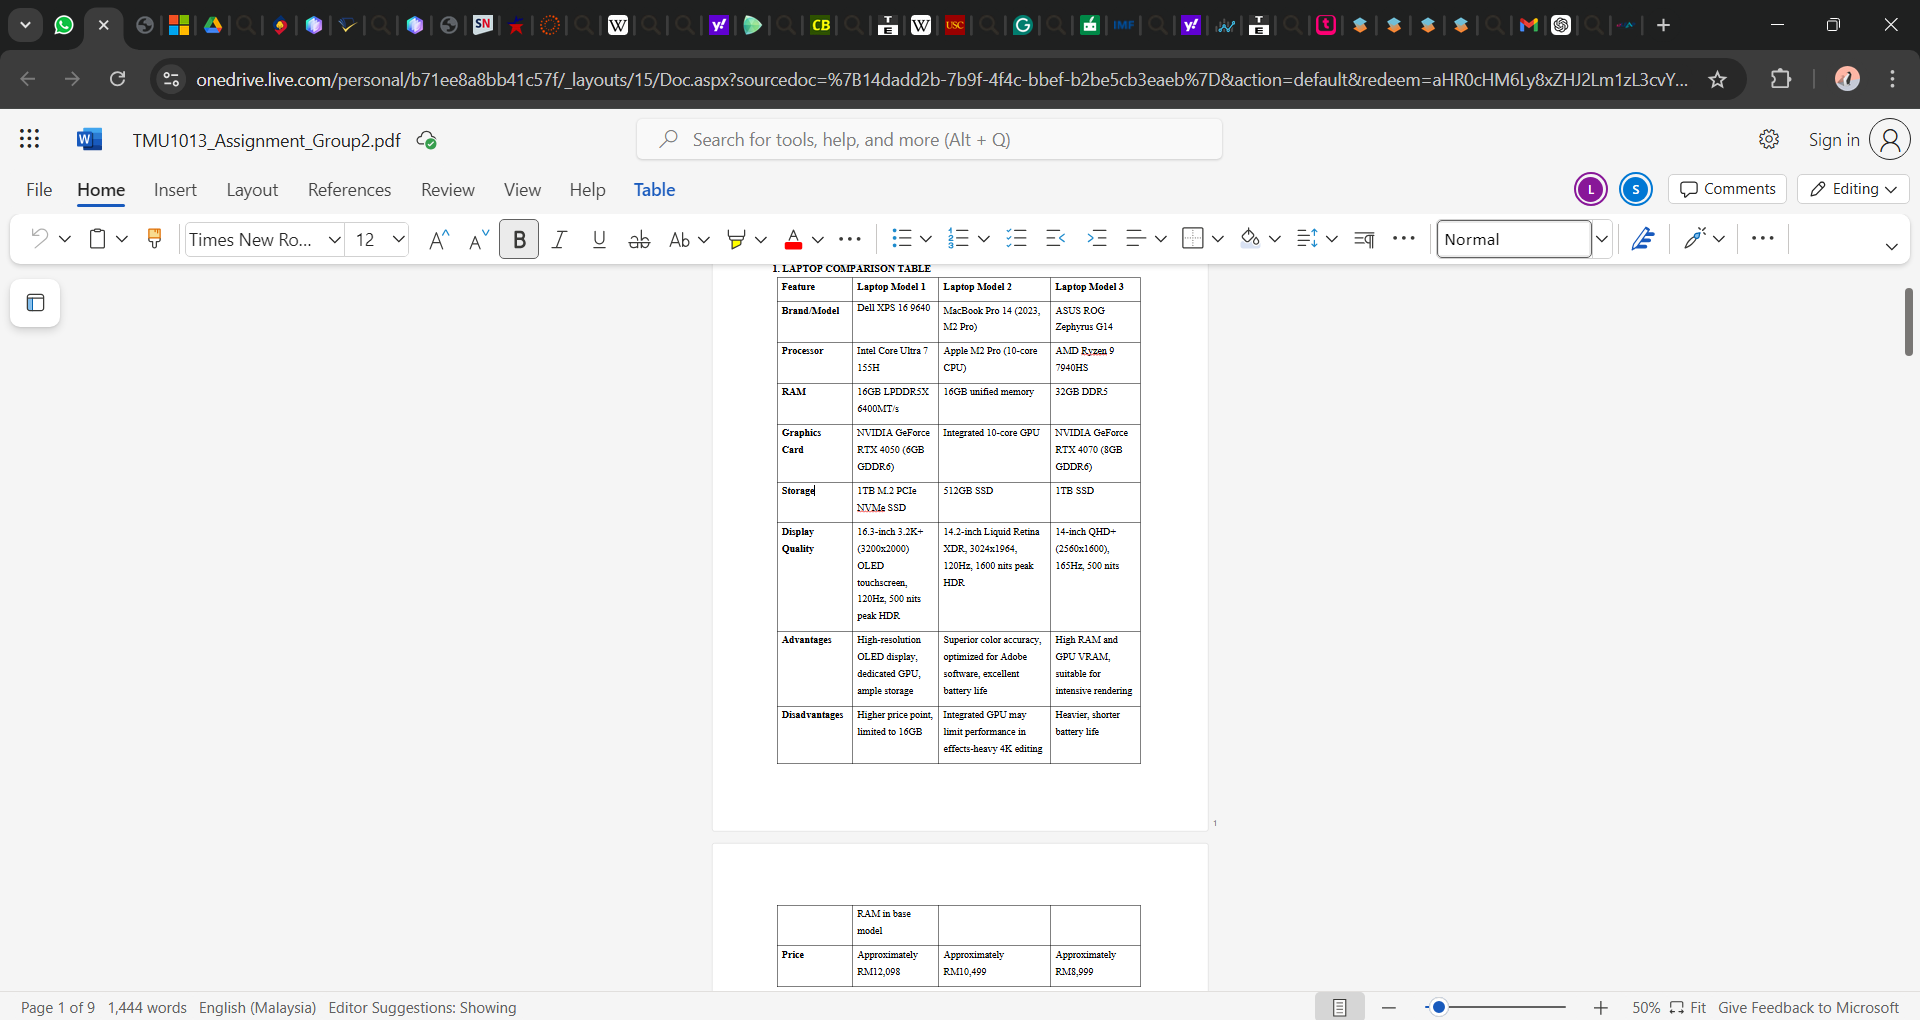
Task: Click the Sign in link
Action: tap(1834, 140)
